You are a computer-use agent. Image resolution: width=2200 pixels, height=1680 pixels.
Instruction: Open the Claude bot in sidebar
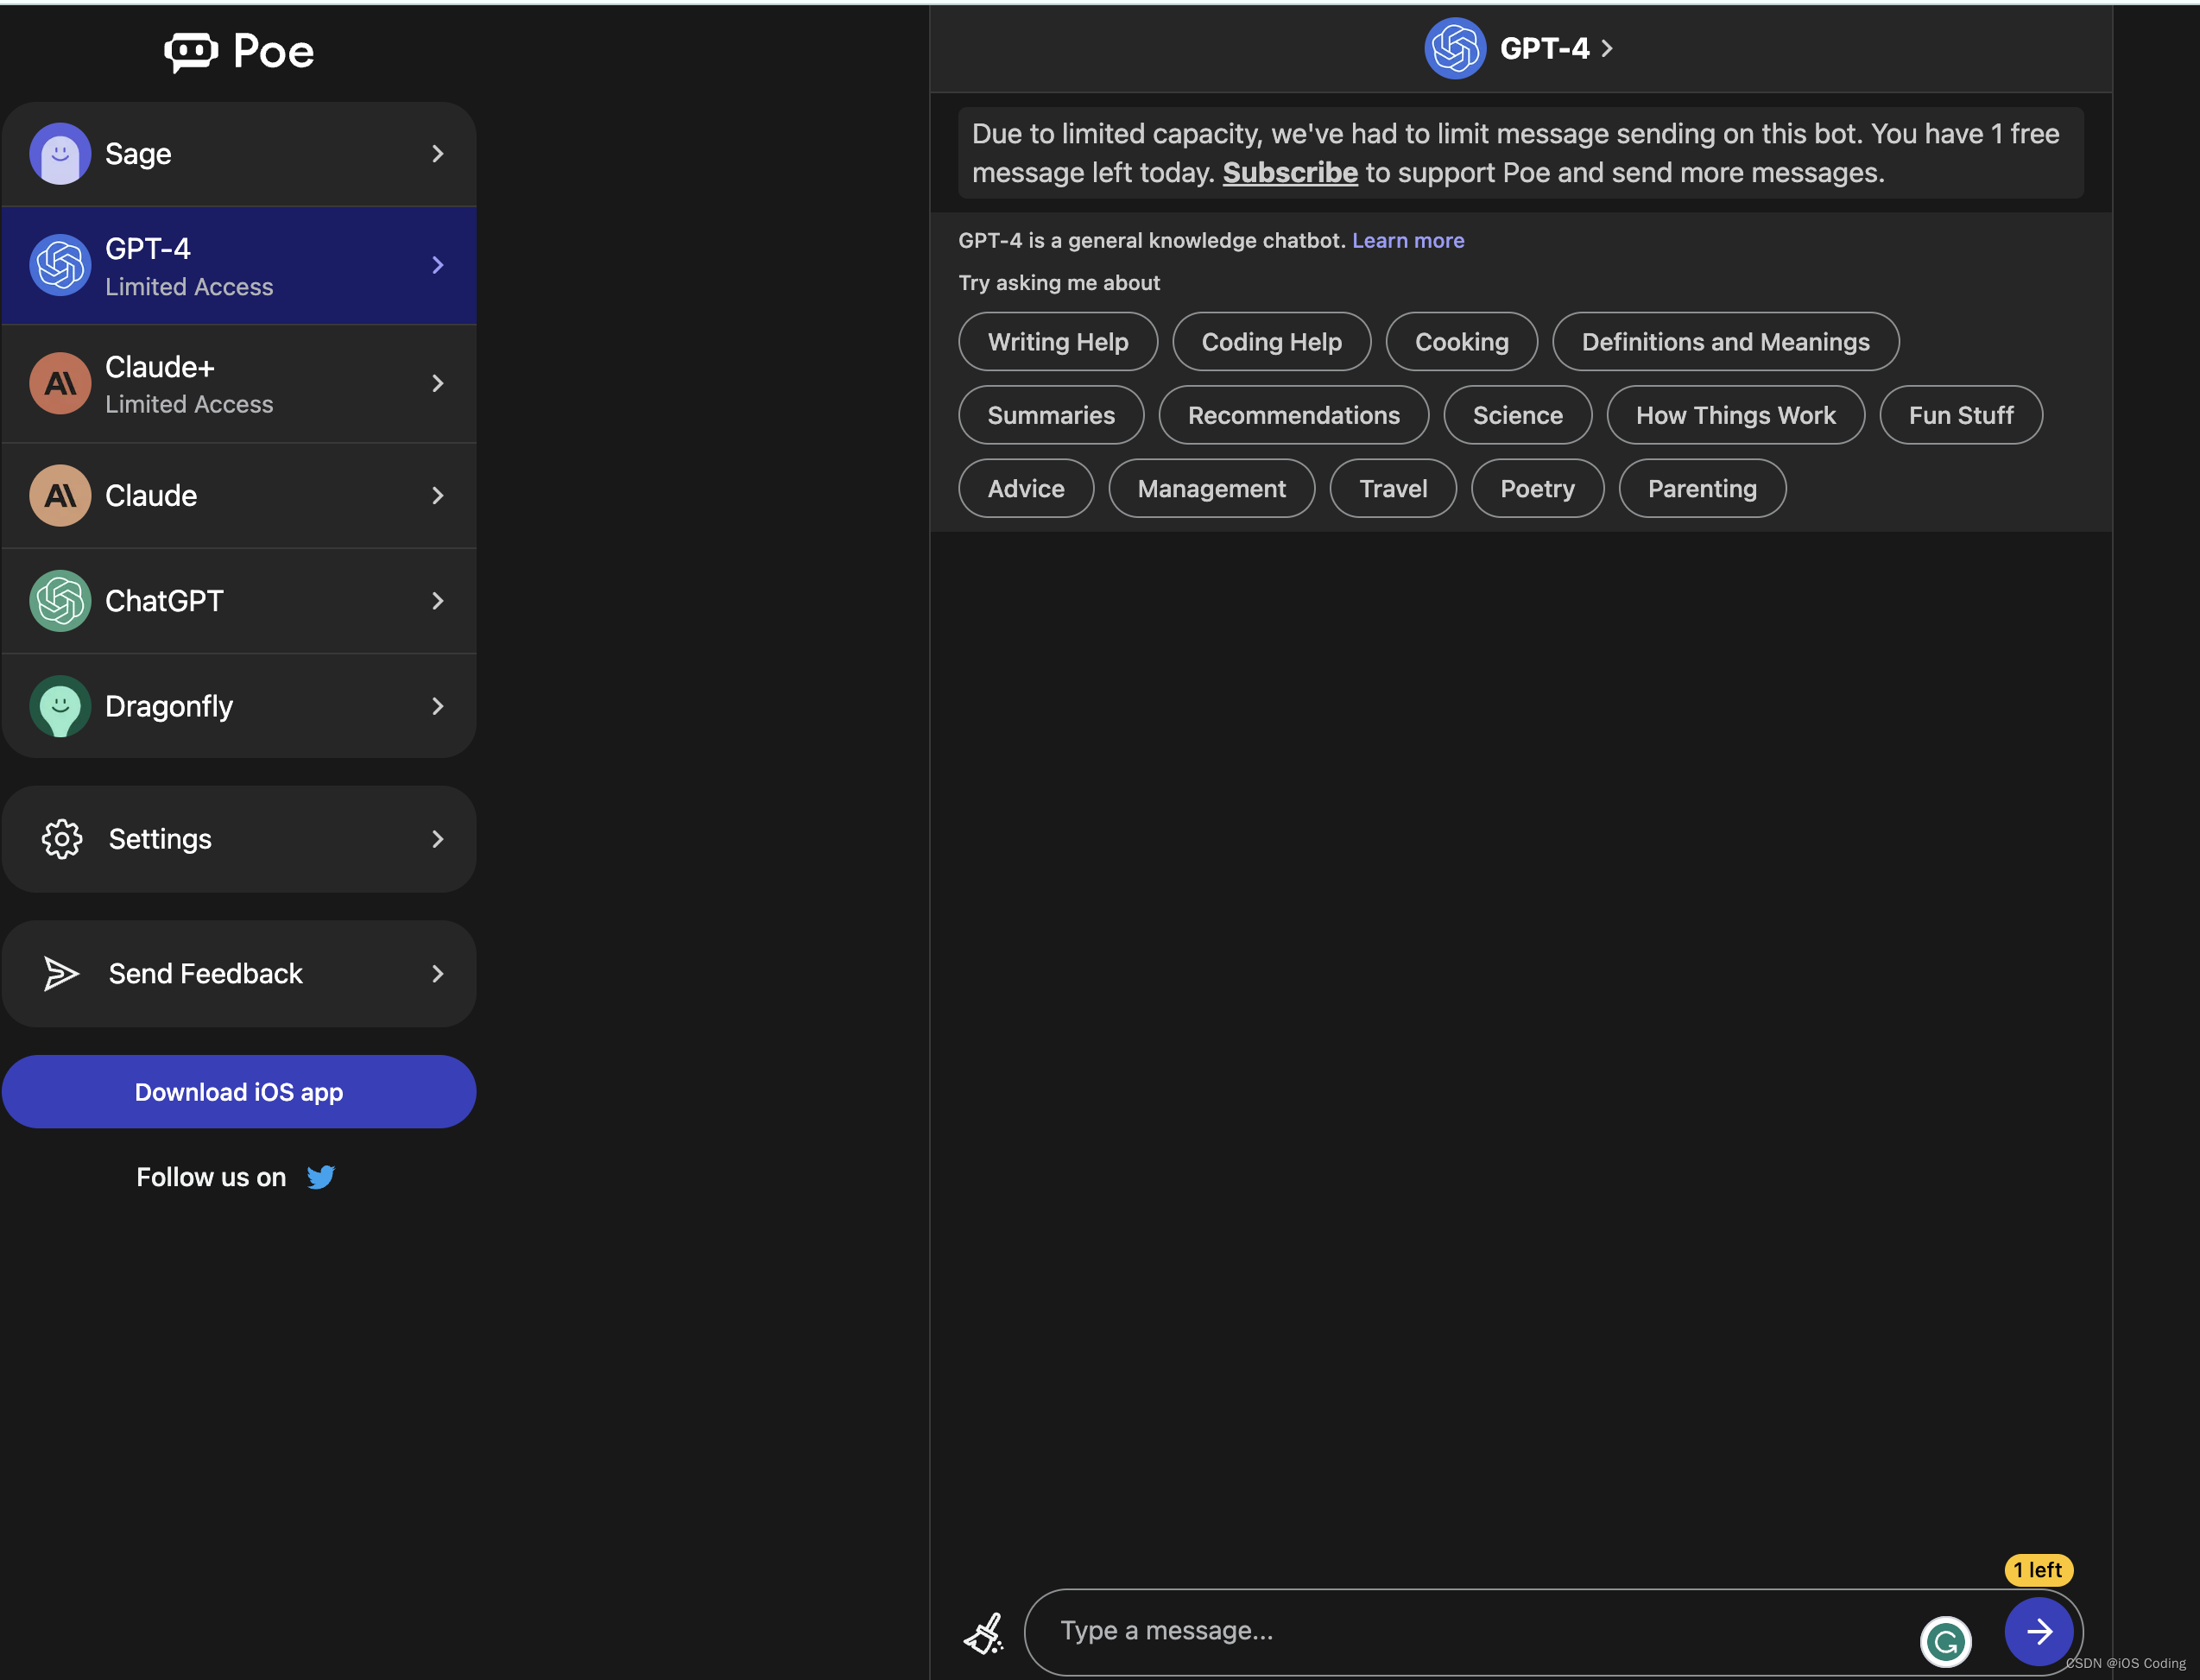238,496
